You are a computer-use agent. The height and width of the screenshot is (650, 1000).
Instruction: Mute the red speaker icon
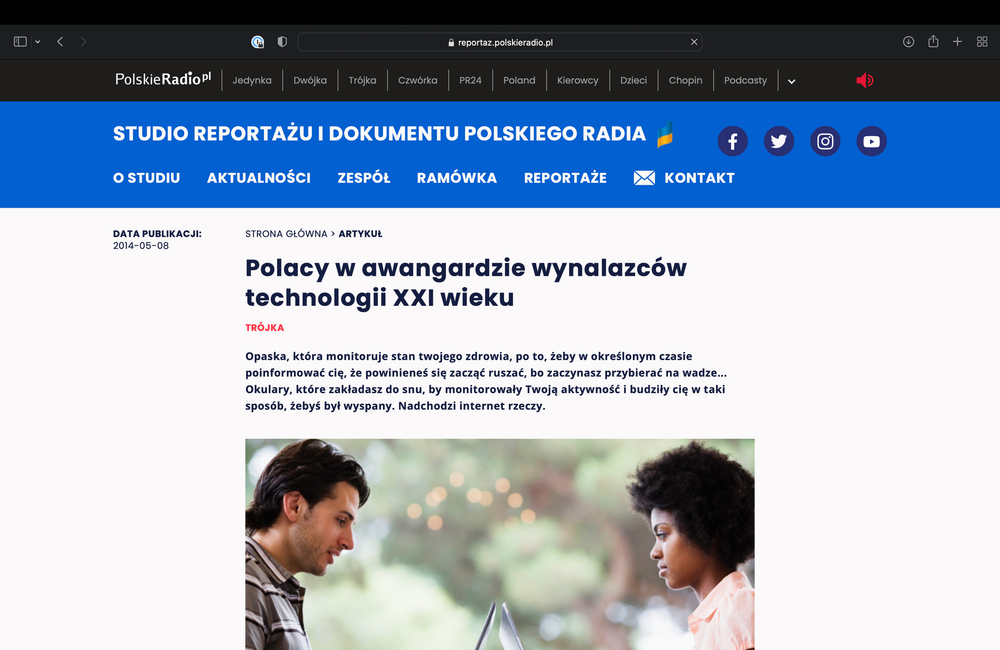pyautogui.click(x=863, y=80)
